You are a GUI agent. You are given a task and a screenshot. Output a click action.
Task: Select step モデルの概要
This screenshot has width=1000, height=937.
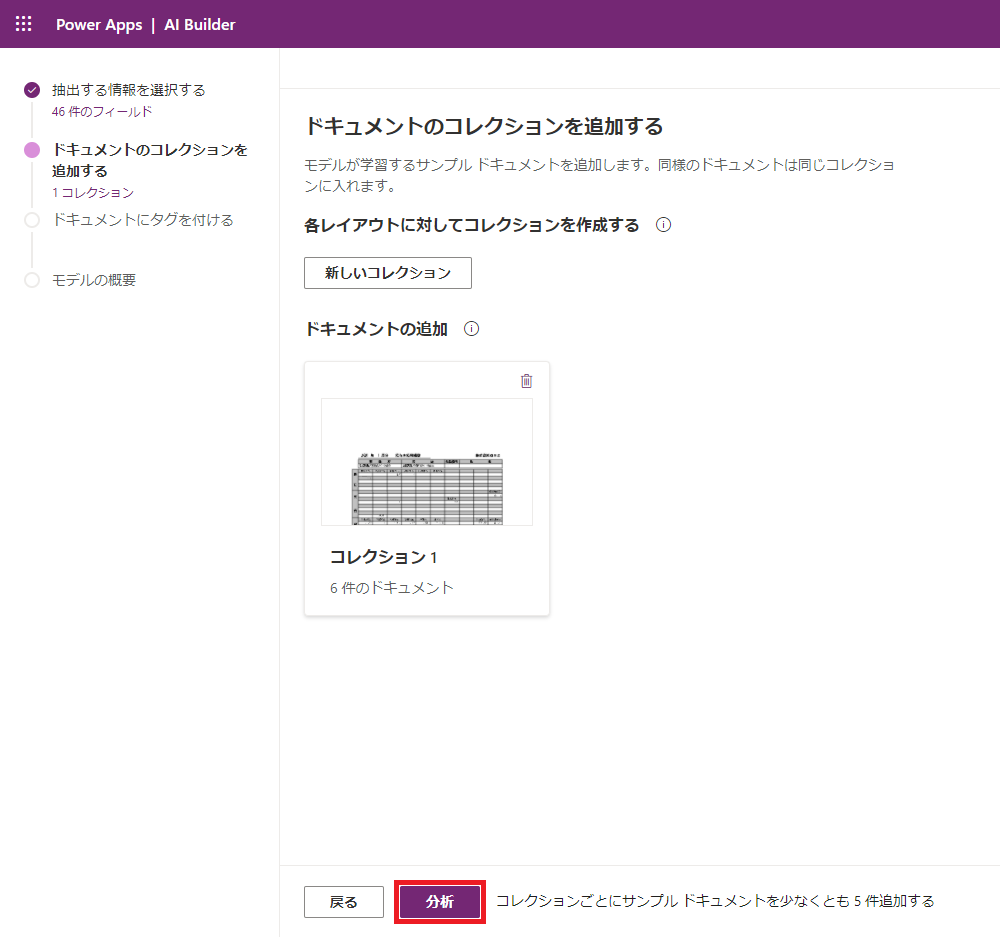click(x=94, y=280)
